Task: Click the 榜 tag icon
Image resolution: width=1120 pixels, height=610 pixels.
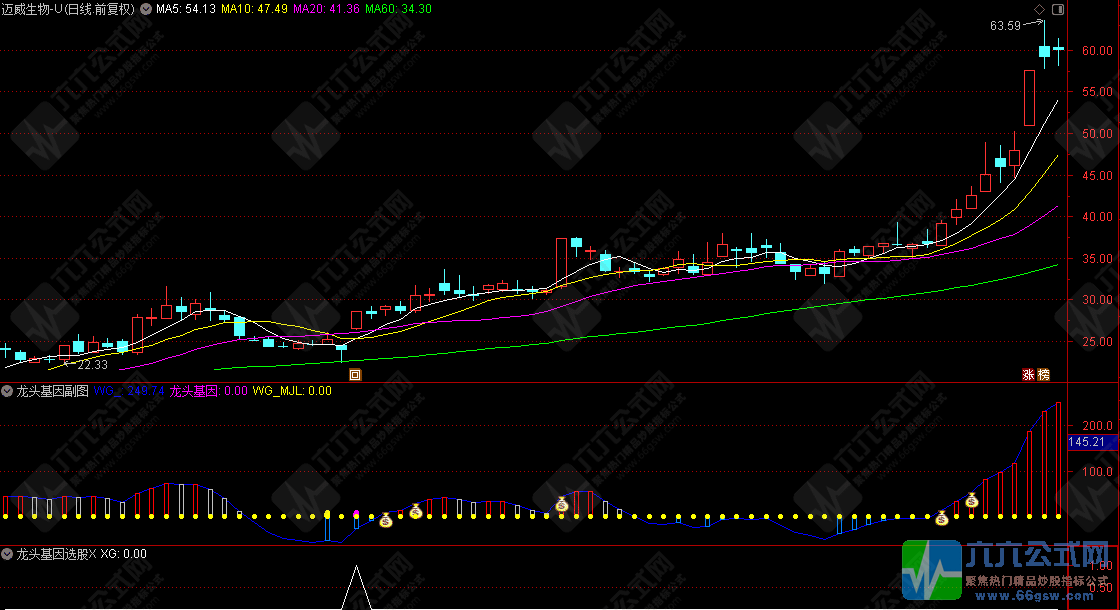Action: (x=1044, y=375)
